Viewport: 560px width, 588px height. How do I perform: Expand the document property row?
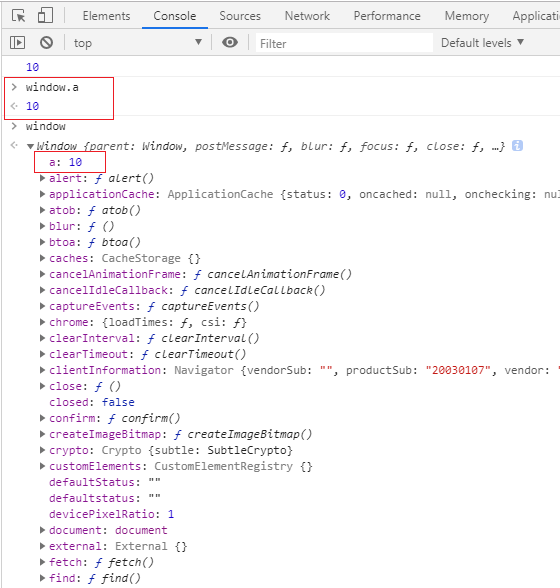[x=42, y=530]
